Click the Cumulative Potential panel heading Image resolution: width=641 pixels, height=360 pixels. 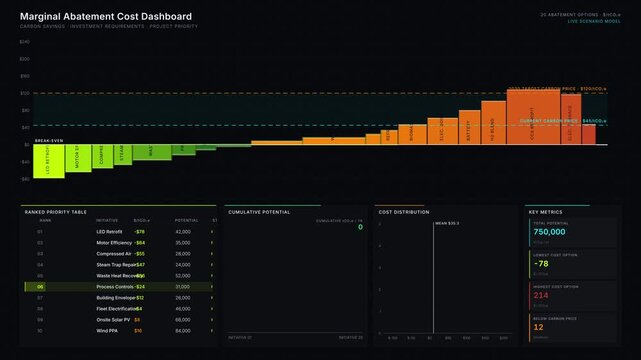tap(259, 212)
